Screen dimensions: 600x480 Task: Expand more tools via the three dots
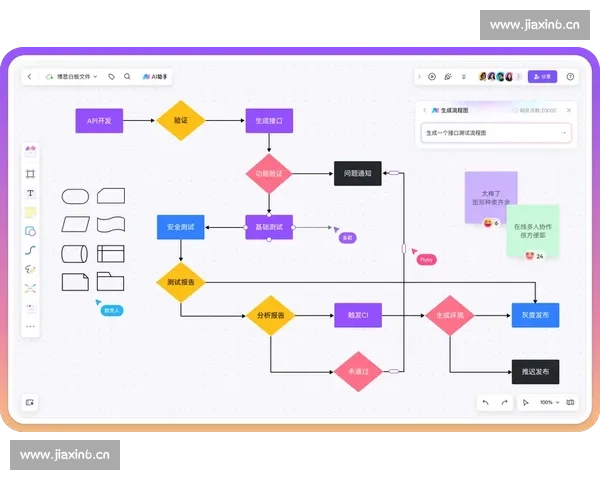[30, 326]
